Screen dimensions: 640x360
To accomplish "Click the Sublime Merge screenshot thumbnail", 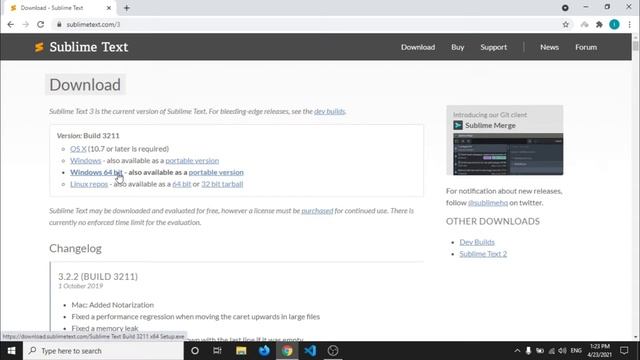I will click(508, 154).
